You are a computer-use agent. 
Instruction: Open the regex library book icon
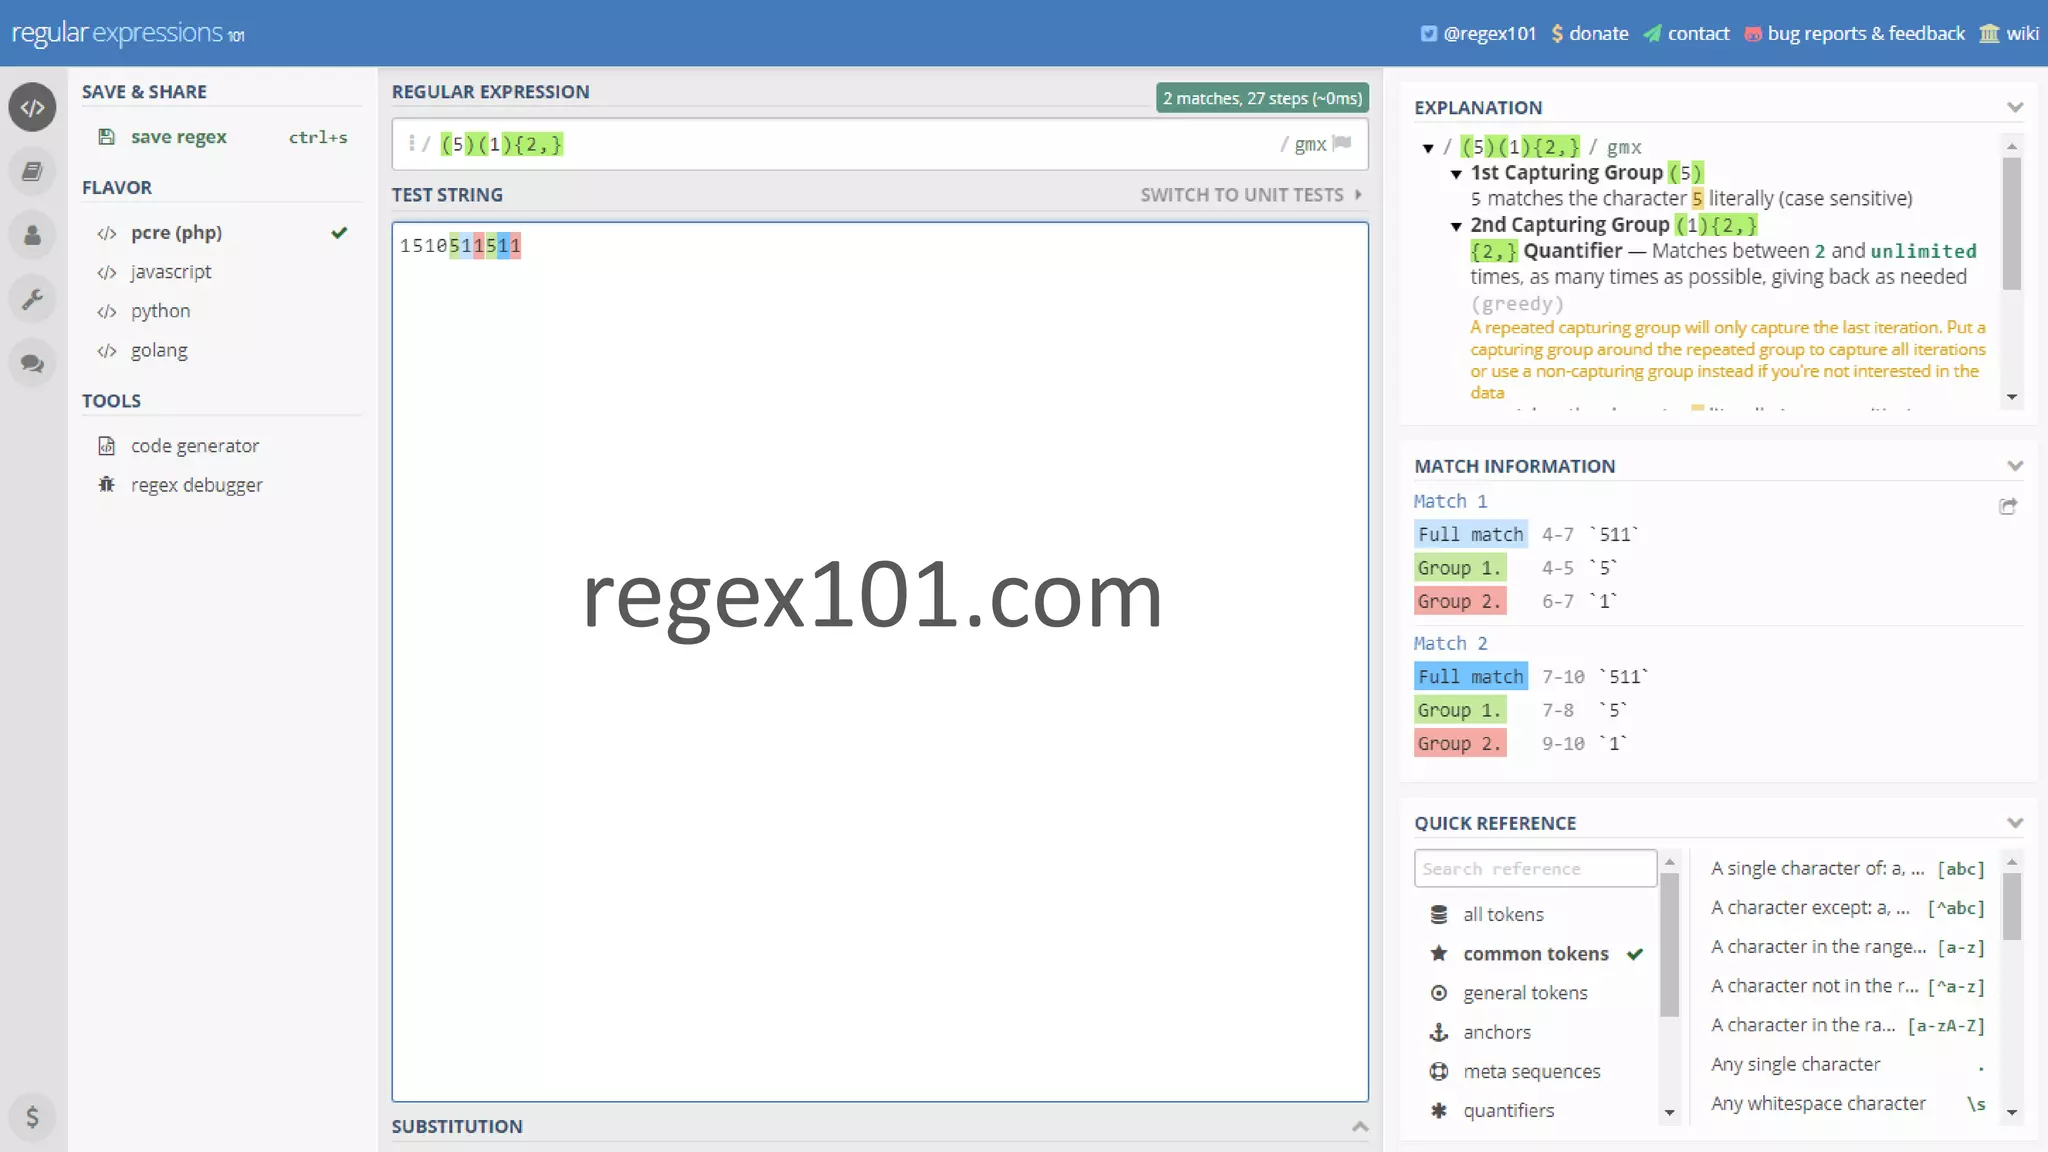click(x=32, y=172)
